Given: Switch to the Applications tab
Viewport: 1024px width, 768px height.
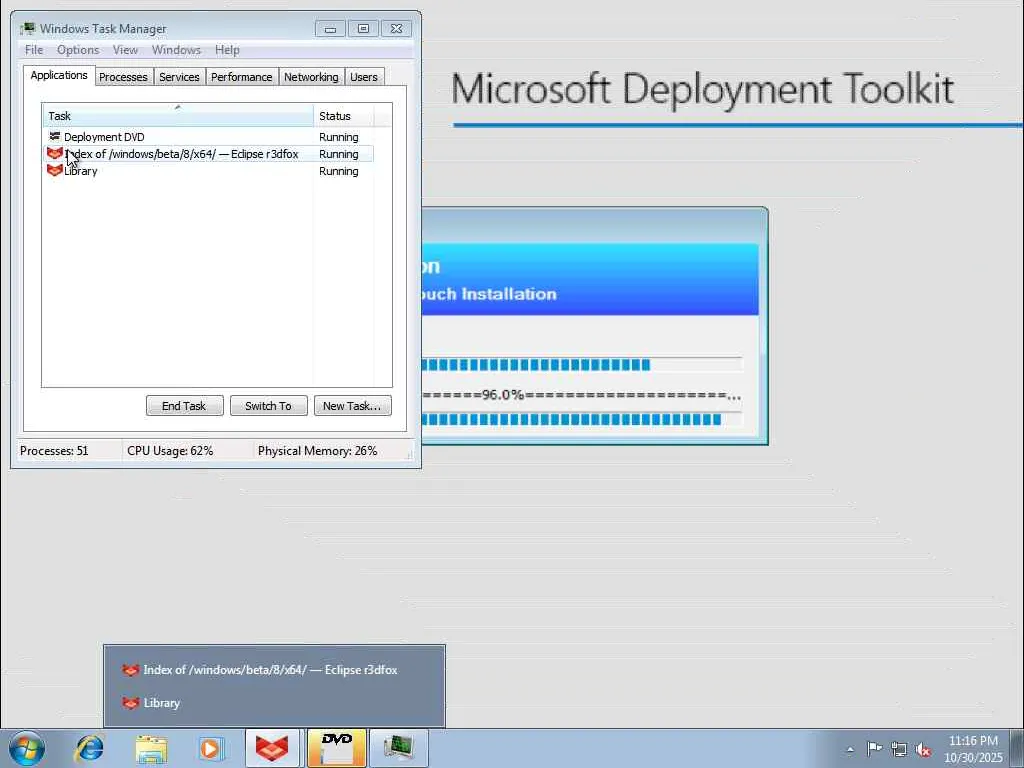Looking at the screenshot, I should click(59, 75).
